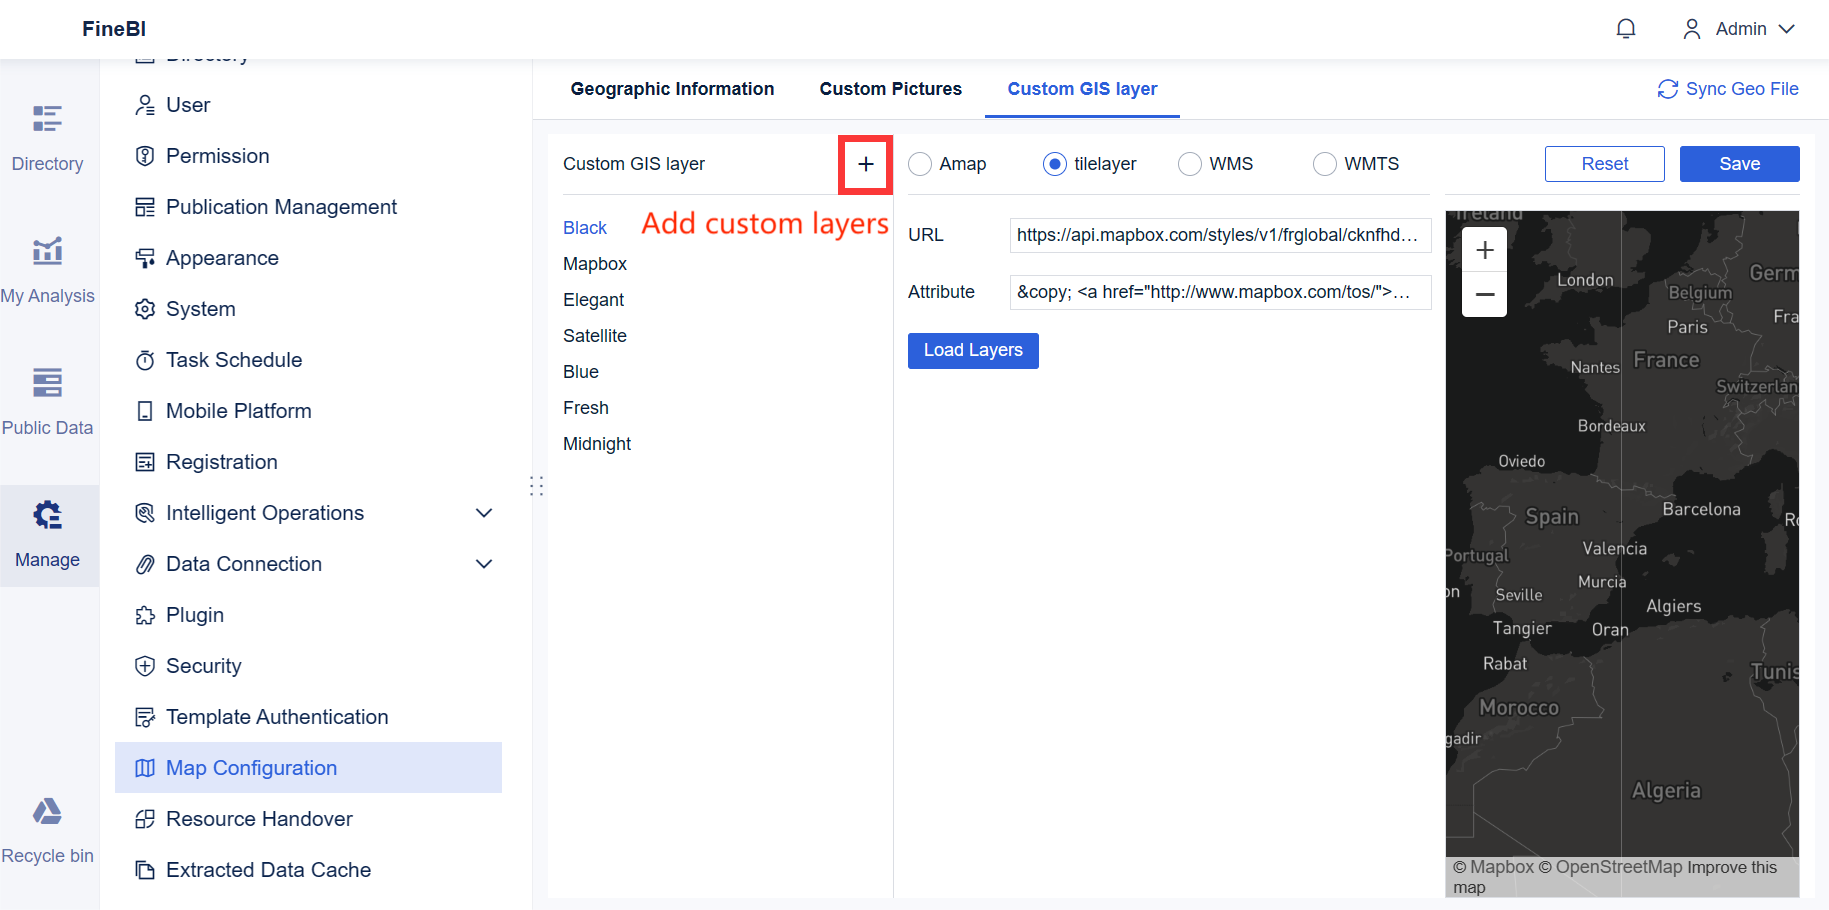Expand the Data Connection submenu
The height and width of the screenshot is (910, 1829).
click(x=484, y=564)
